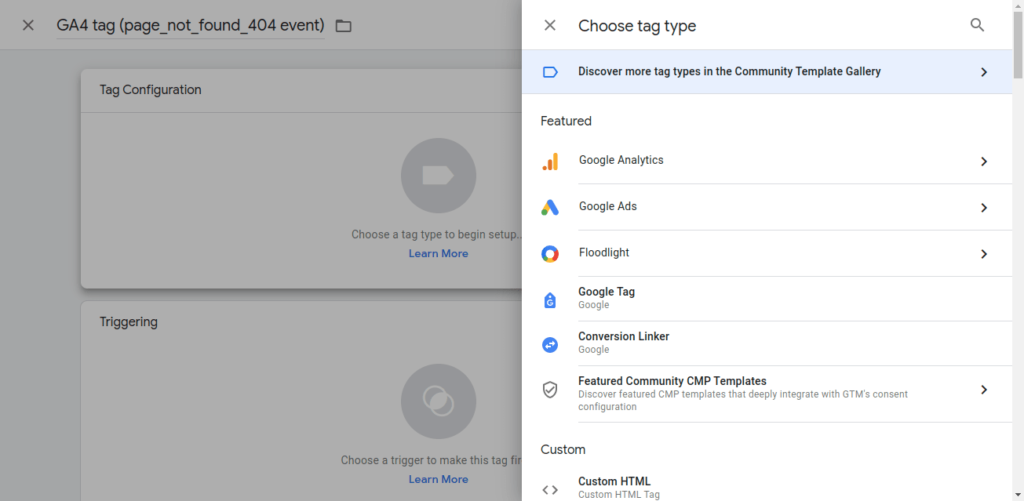Expand the Floodlight chevron
The height and width of the screenshot is (501, 1024).
[x=984, y=254]
